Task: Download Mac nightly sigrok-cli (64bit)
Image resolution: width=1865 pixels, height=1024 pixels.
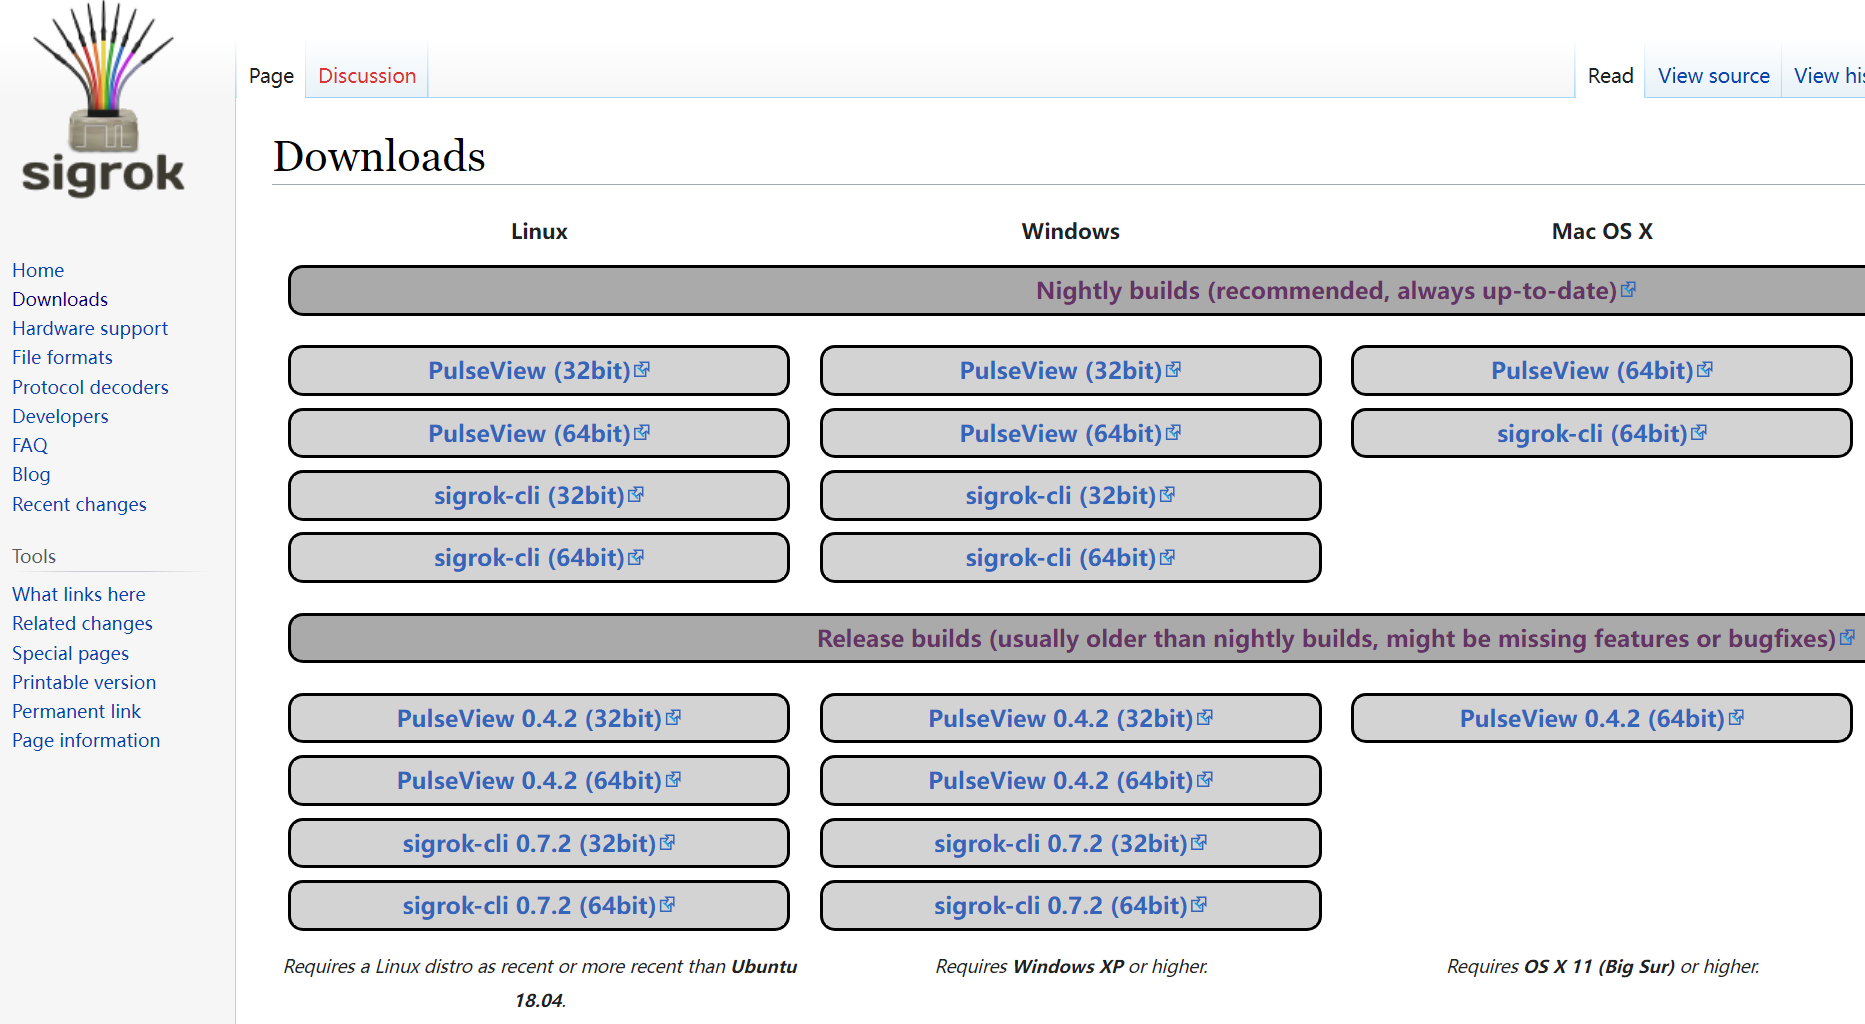Action: click(1602, 433)
